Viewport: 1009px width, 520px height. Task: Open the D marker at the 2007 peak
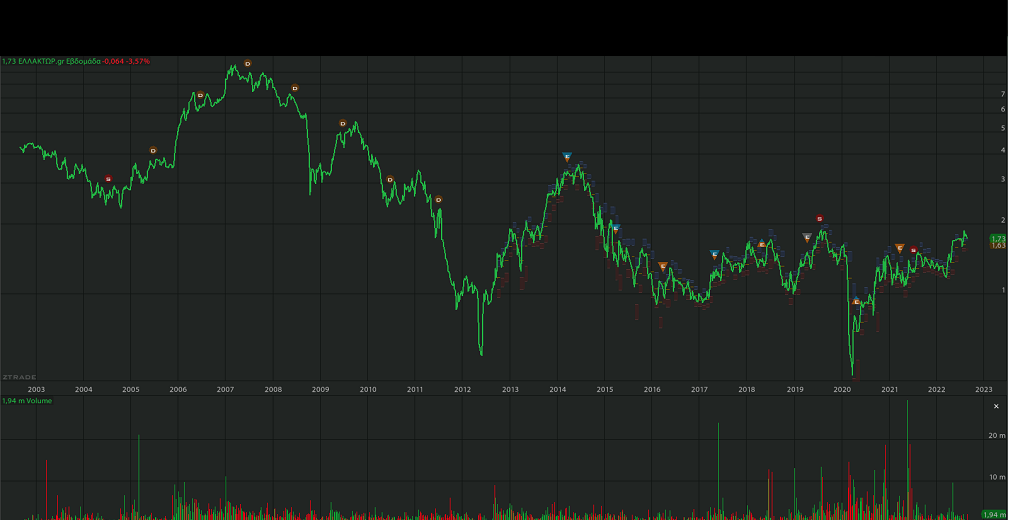point(248,63)
